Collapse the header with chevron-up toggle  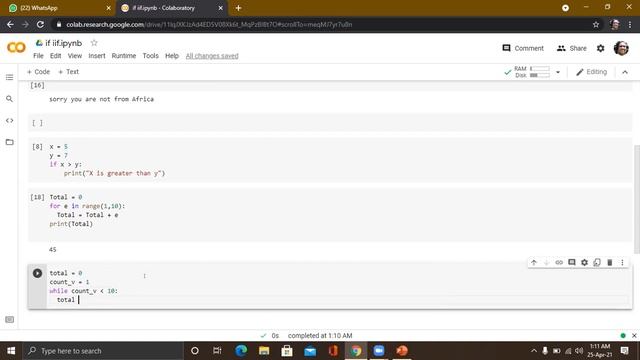[x=625, y=72]
